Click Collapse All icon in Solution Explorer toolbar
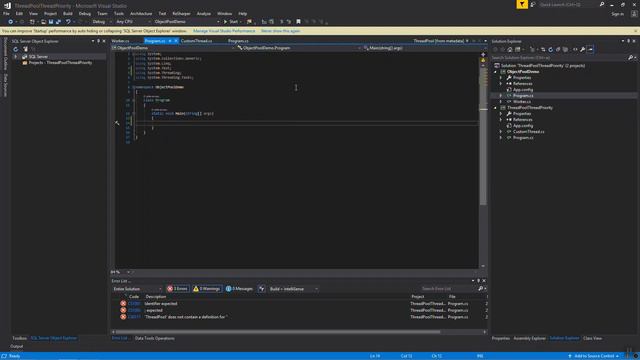Screen dimensions: 640x360 point(558,49)
